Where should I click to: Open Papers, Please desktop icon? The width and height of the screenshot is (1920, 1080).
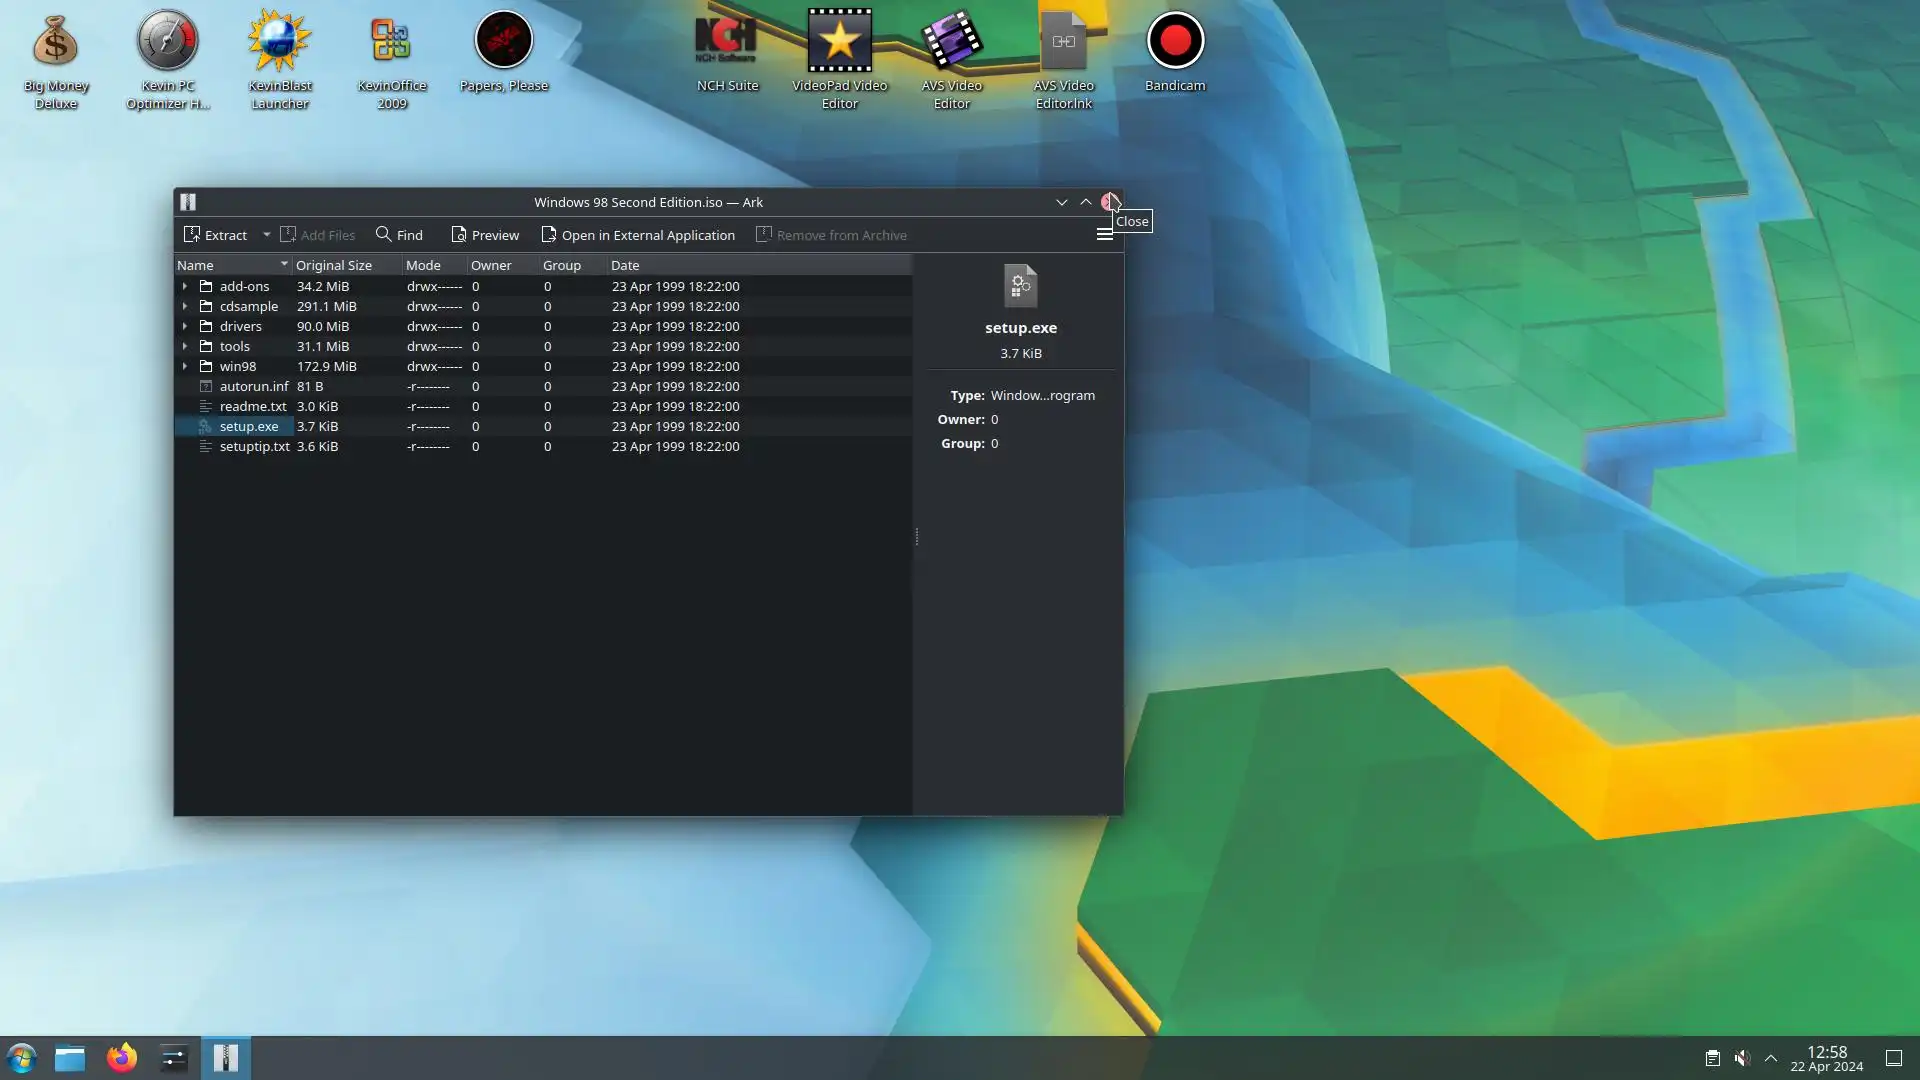tap(503, 42)
